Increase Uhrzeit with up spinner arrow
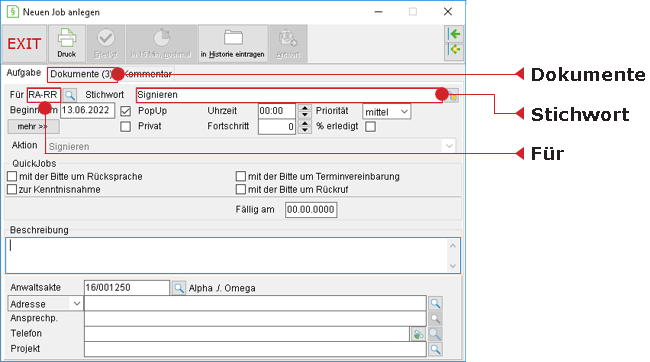 (305, 108)
